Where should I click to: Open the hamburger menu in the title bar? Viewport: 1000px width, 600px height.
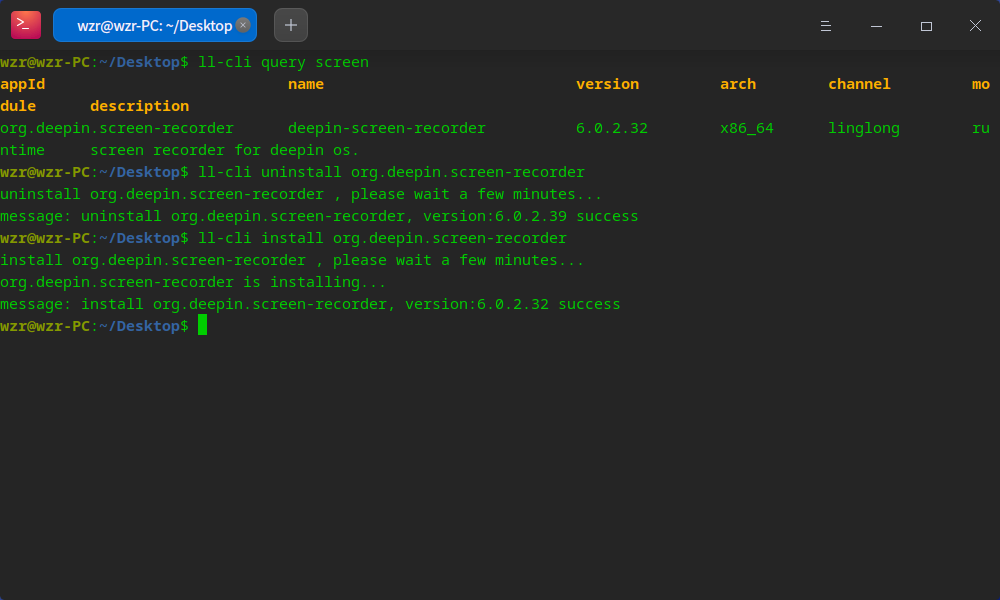pyautogui.click(x=826, y=26)
